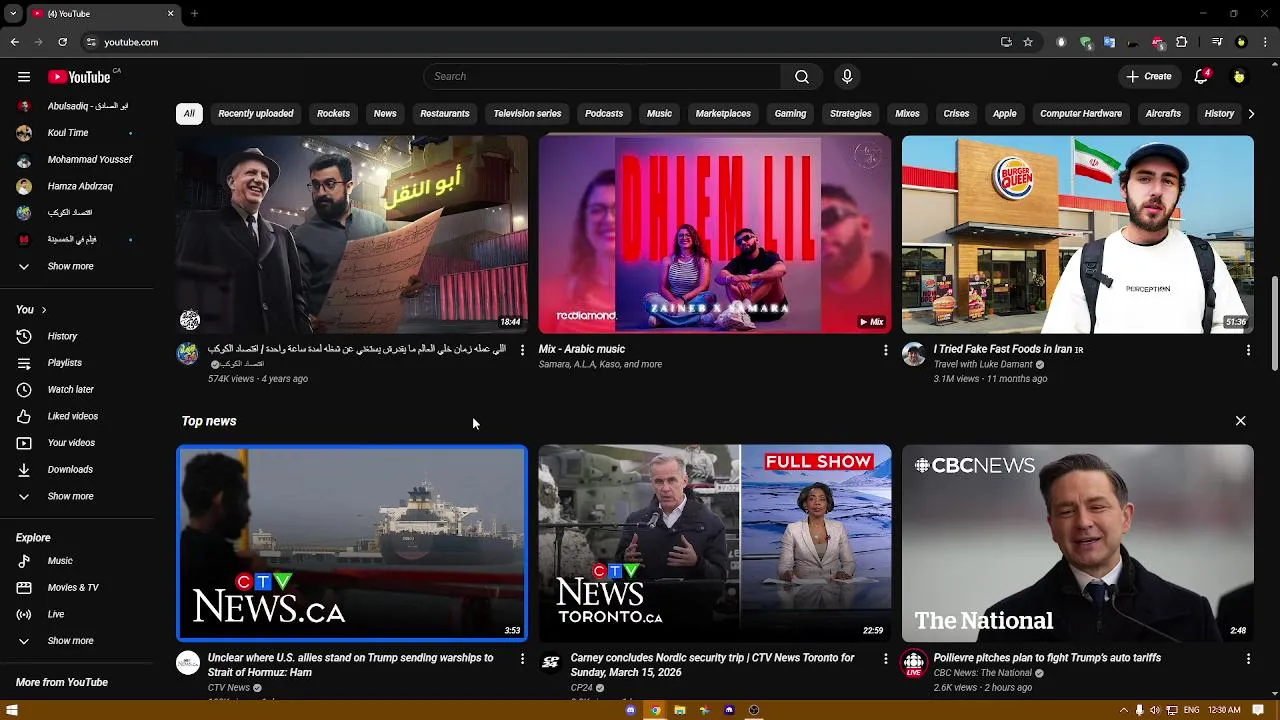Viewport: 1280px width, 720px height.
Task: Select the All filter chip
Action: pos(189,113)
